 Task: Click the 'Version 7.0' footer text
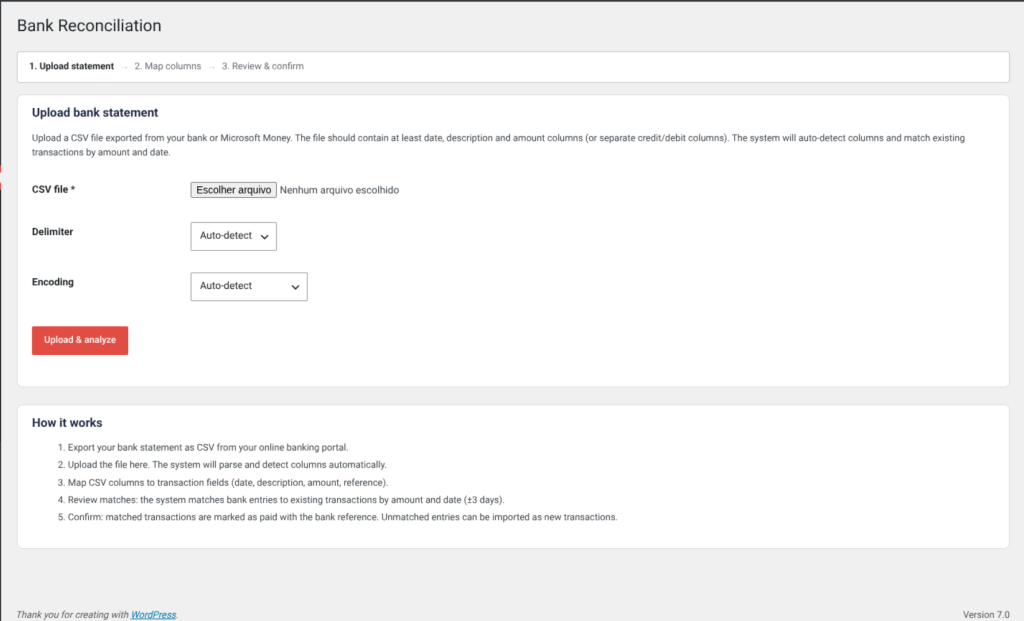coord(985,614)
